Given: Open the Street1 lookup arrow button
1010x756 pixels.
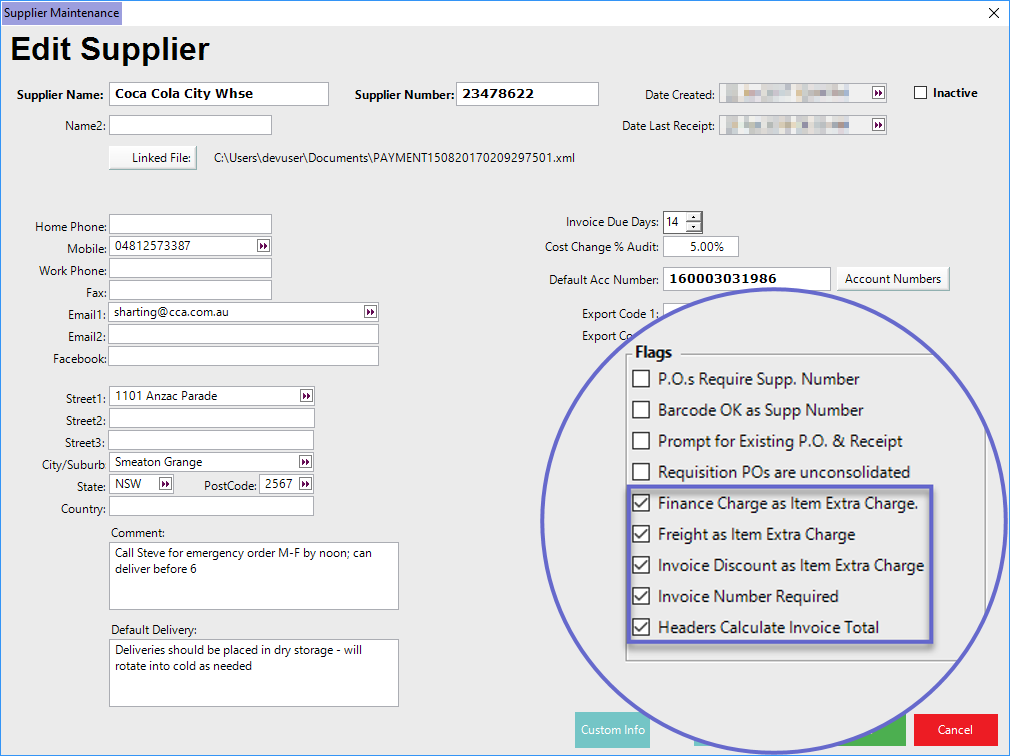Looking at the screenshot, I should (306, 396).
